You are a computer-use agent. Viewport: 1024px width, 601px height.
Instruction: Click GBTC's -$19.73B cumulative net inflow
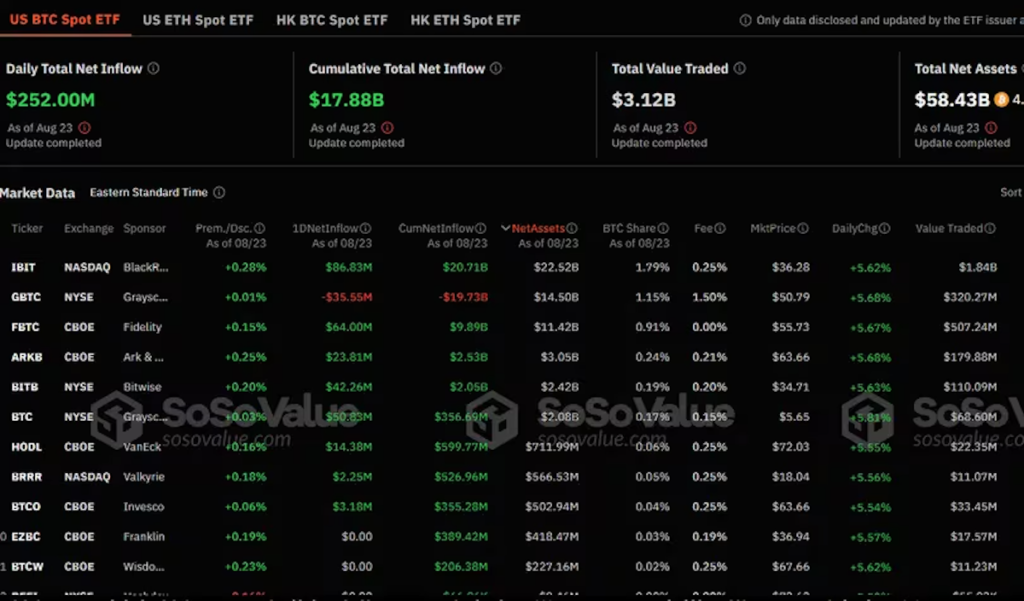(x=463, y=297)
